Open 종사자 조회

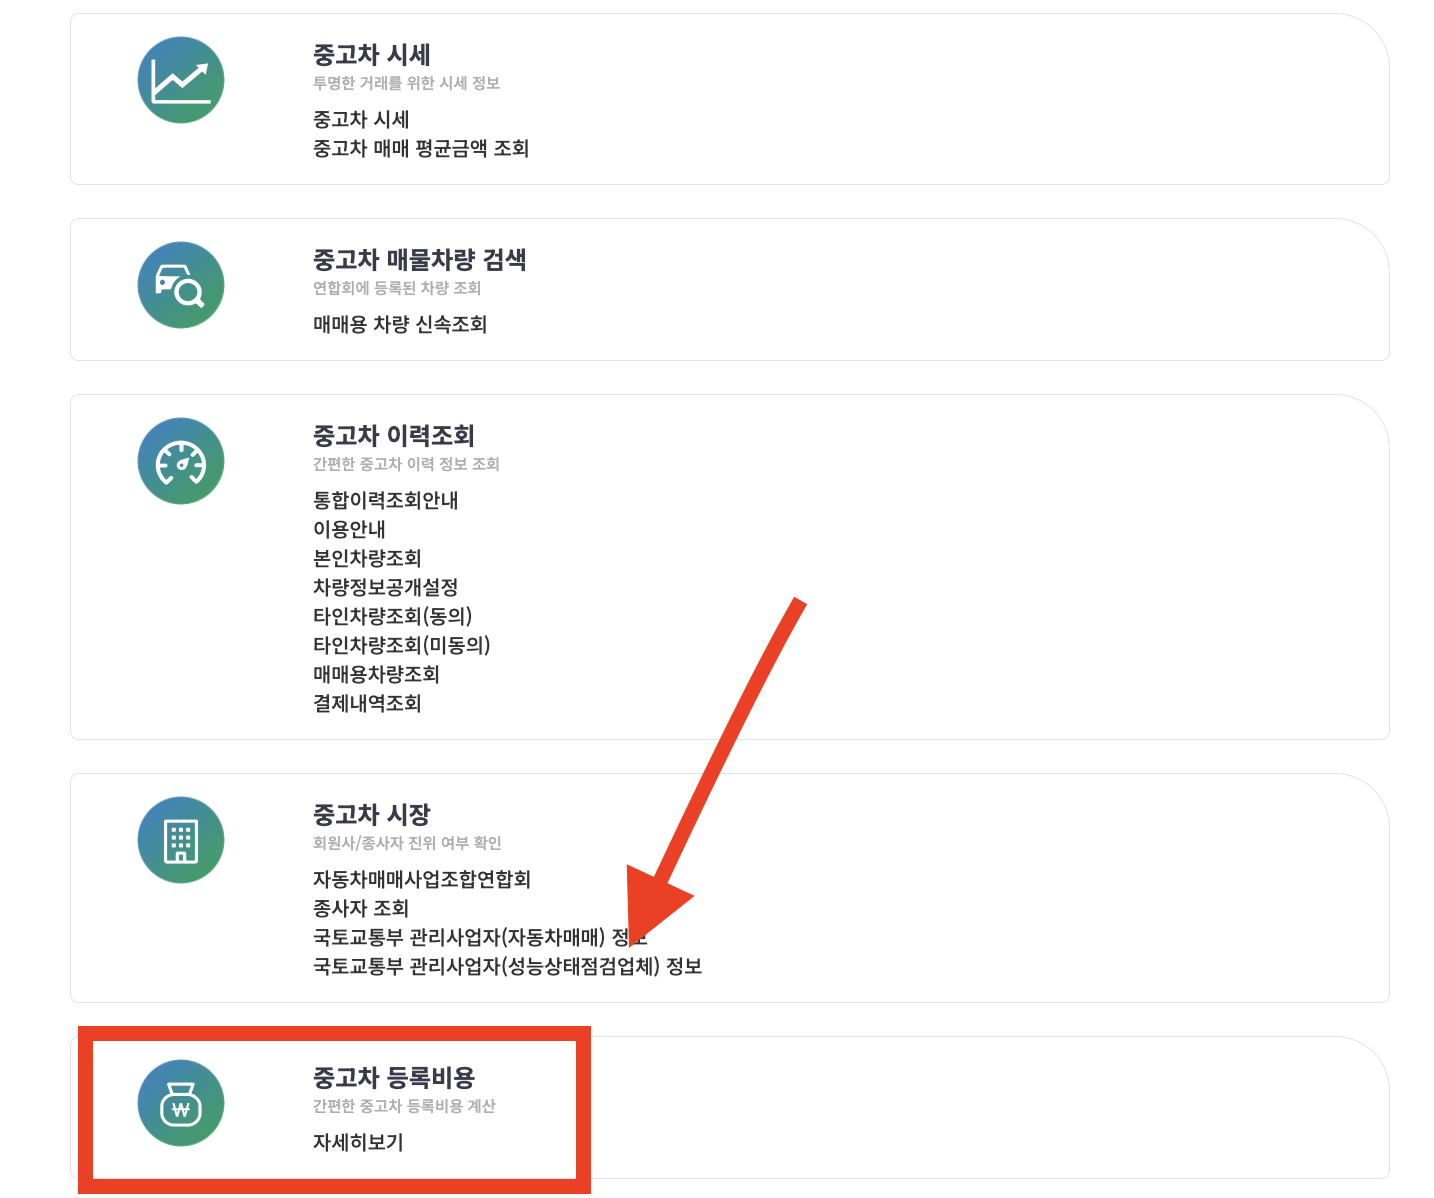(361, 908)
